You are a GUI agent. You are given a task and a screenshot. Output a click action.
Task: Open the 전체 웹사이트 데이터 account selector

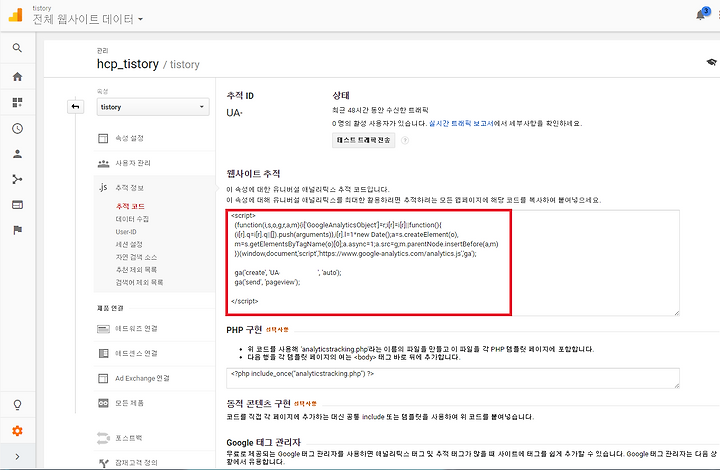(x=87, y=19)
